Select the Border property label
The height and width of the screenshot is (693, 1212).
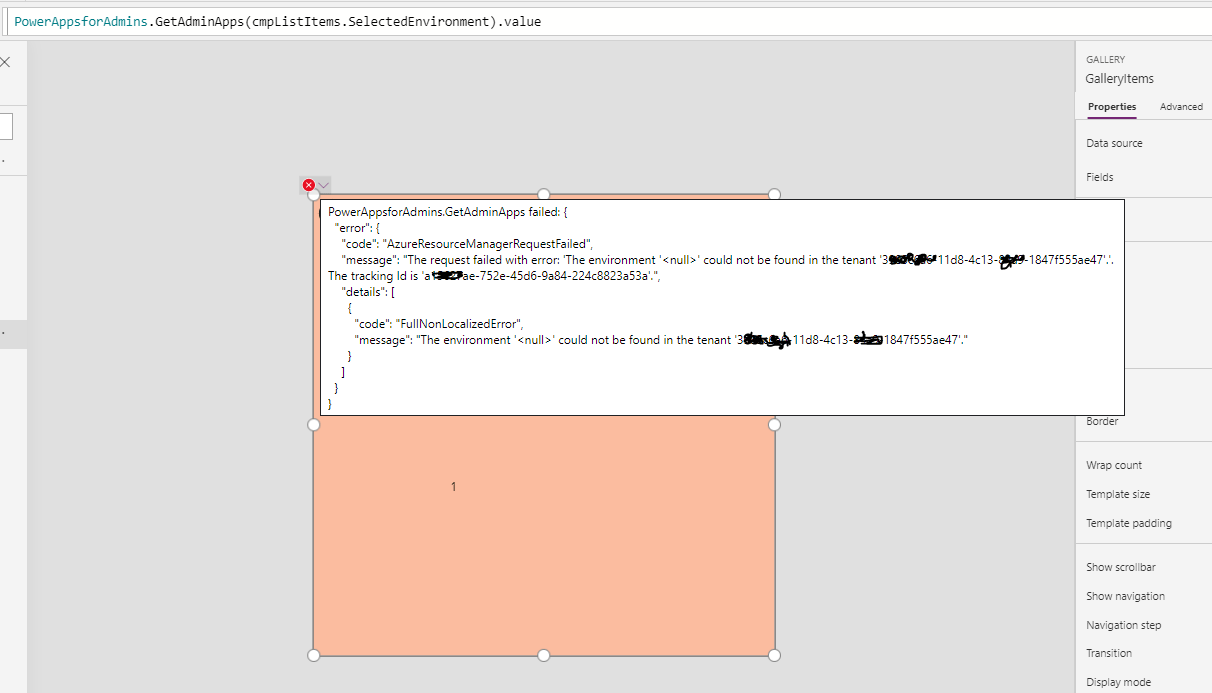tap(1102, 421)
